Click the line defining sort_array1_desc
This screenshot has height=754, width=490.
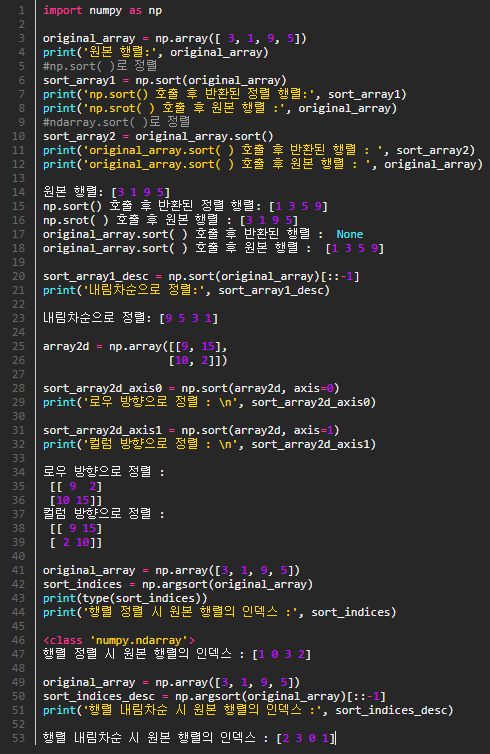pos(201,276)
